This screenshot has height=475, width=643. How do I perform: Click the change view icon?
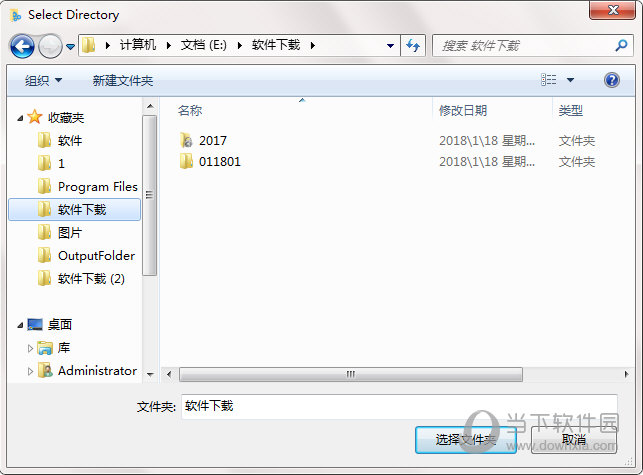point(548,80)
